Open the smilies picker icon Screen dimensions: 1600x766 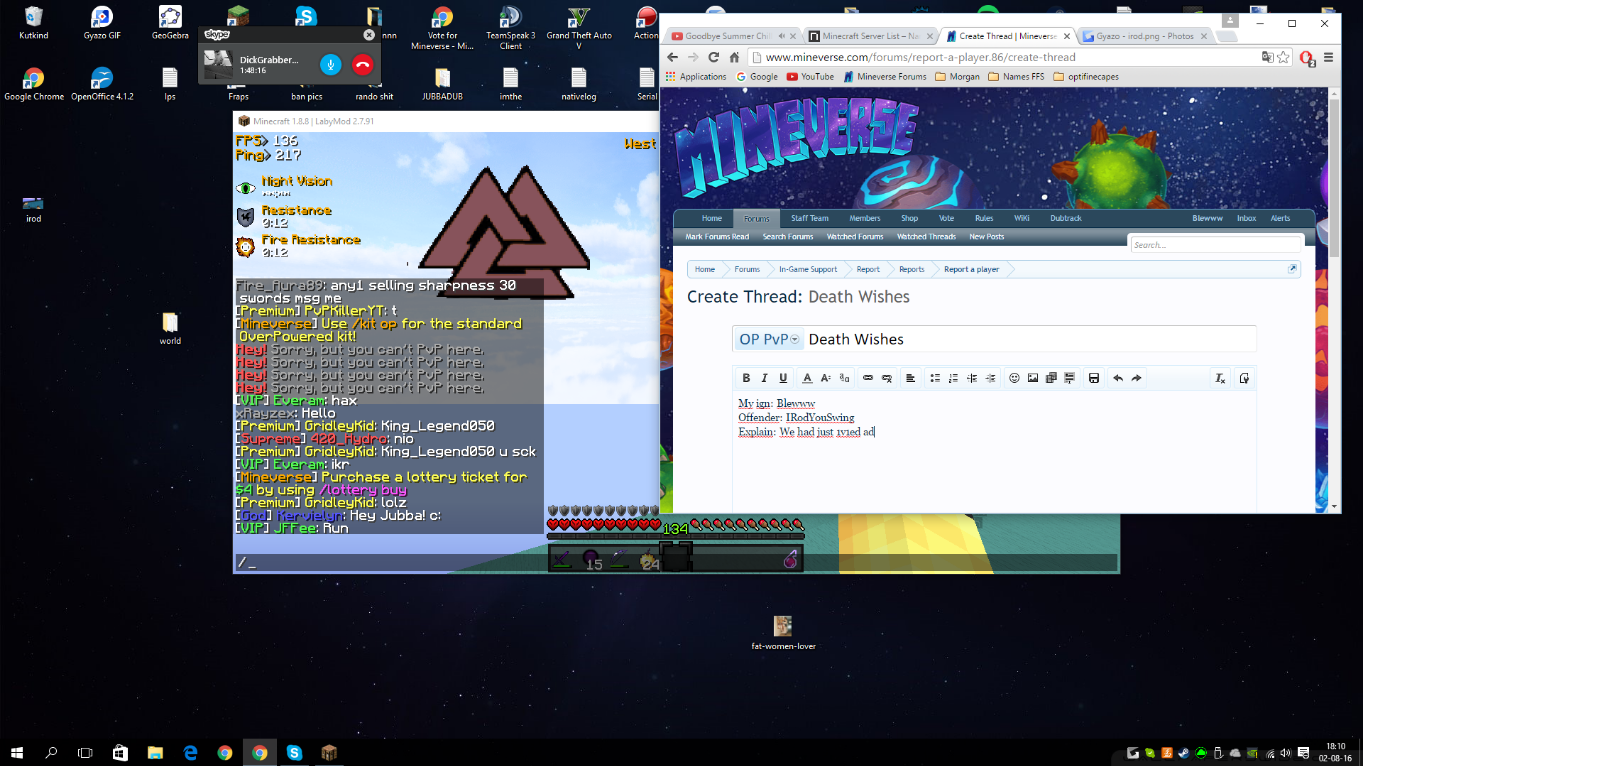pos(1014,378)
